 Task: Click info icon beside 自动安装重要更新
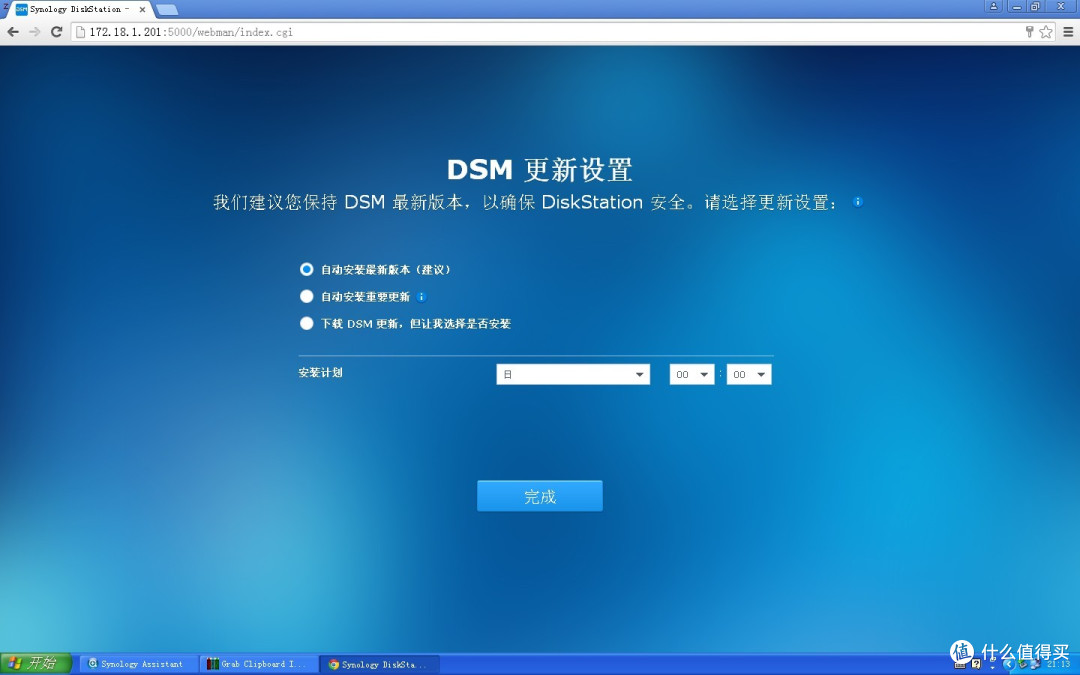point(422,297)
